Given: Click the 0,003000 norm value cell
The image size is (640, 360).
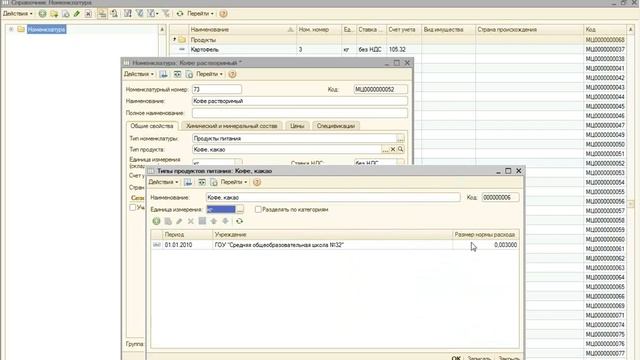Looking at the screenshot, I should click(x=486, y=245).
